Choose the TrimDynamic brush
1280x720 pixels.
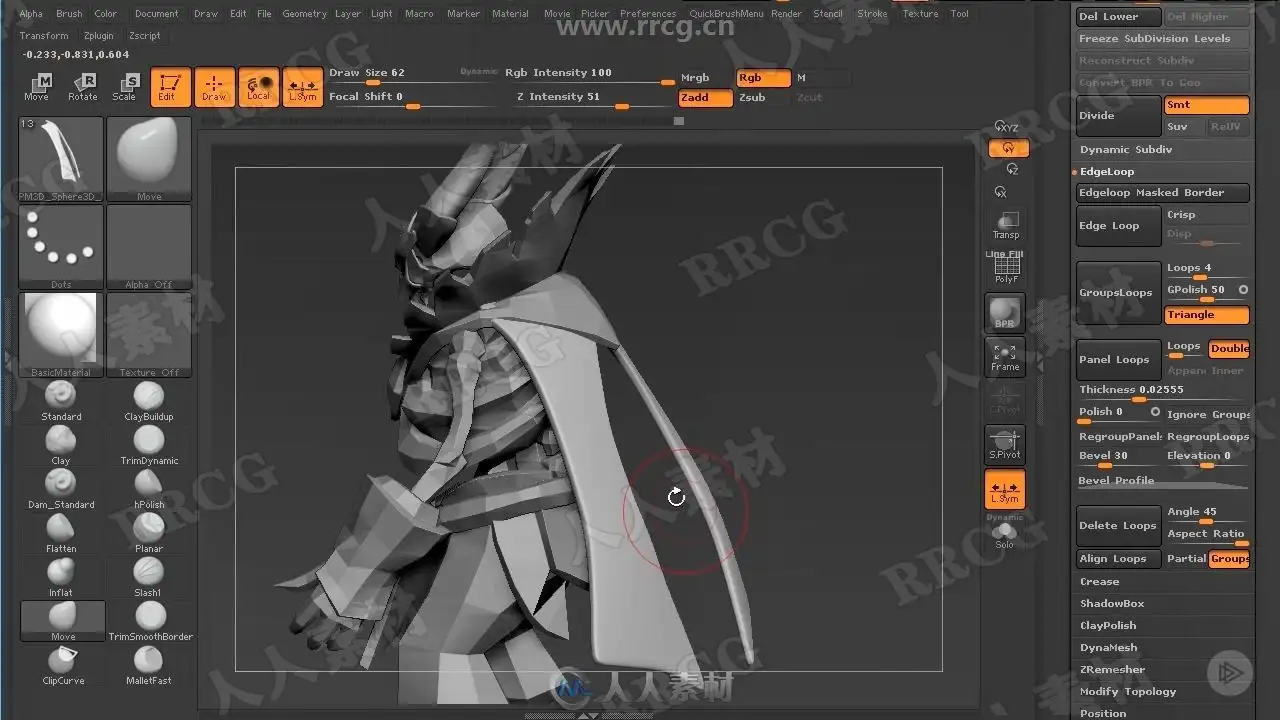click(x=148, y=444)
